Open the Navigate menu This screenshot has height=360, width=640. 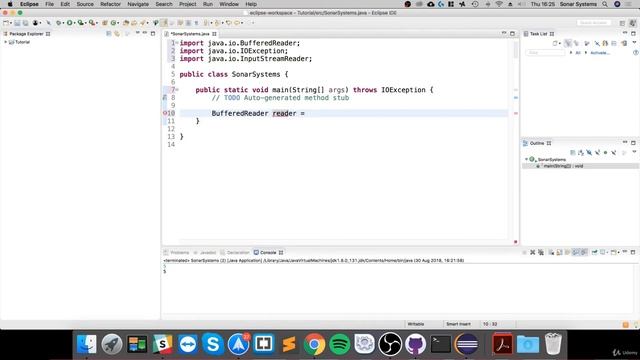coord(138,4)
